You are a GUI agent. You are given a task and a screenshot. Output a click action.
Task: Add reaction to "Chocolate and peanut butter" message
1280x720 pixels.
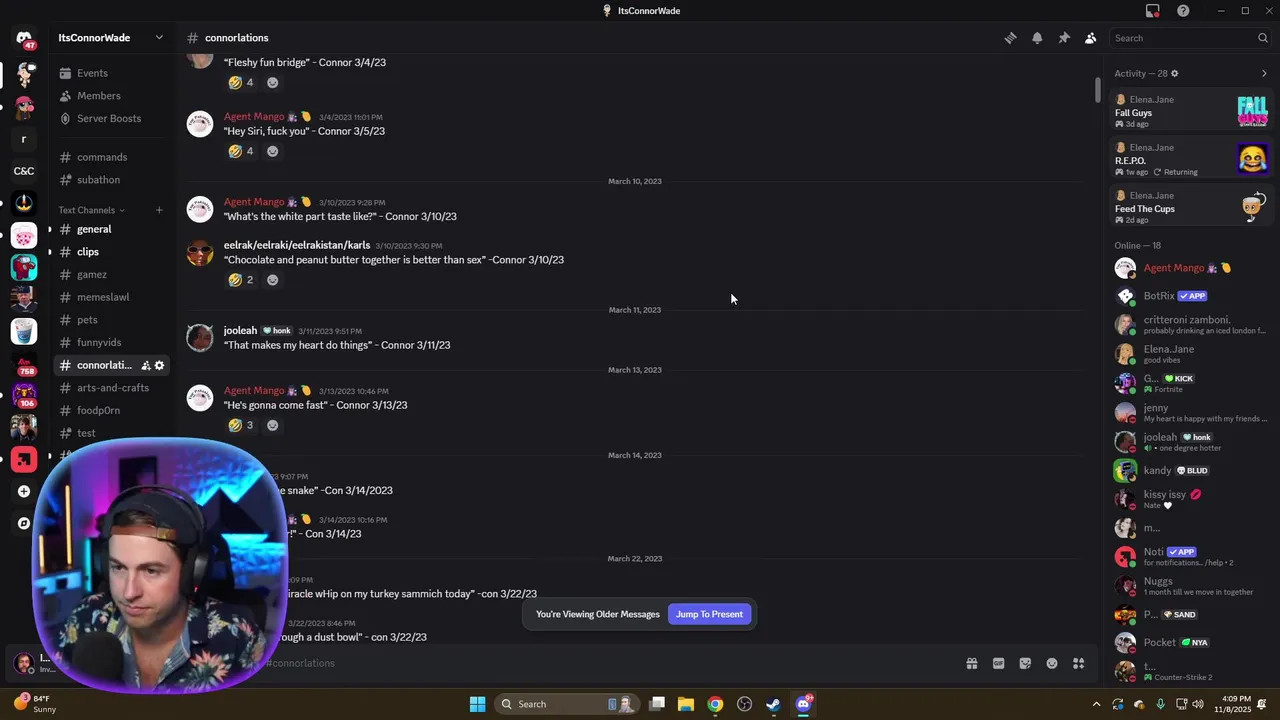pyautogui.click(x=273, y=280)
